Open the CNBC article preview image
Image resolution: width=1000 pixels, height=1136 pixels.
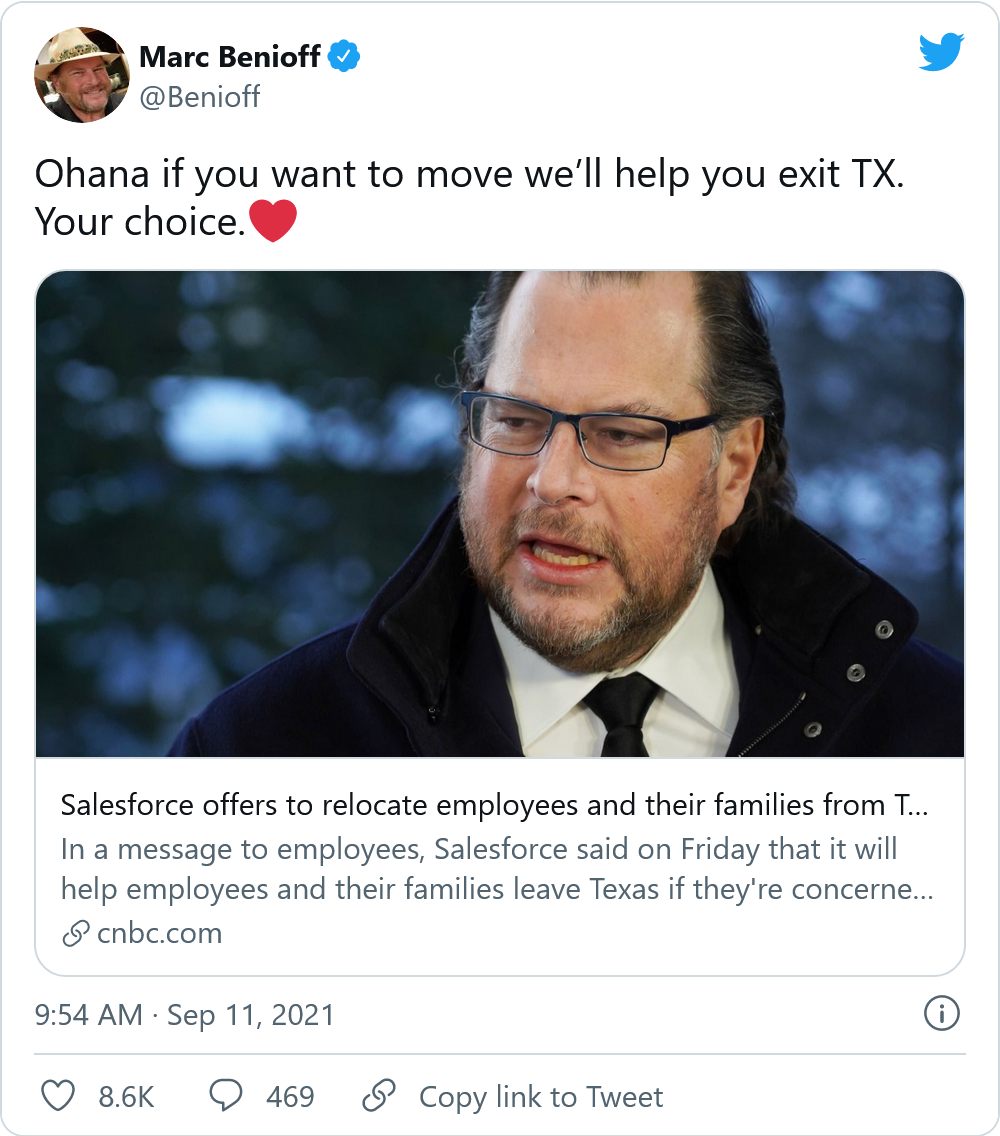[x=500, y=514]
